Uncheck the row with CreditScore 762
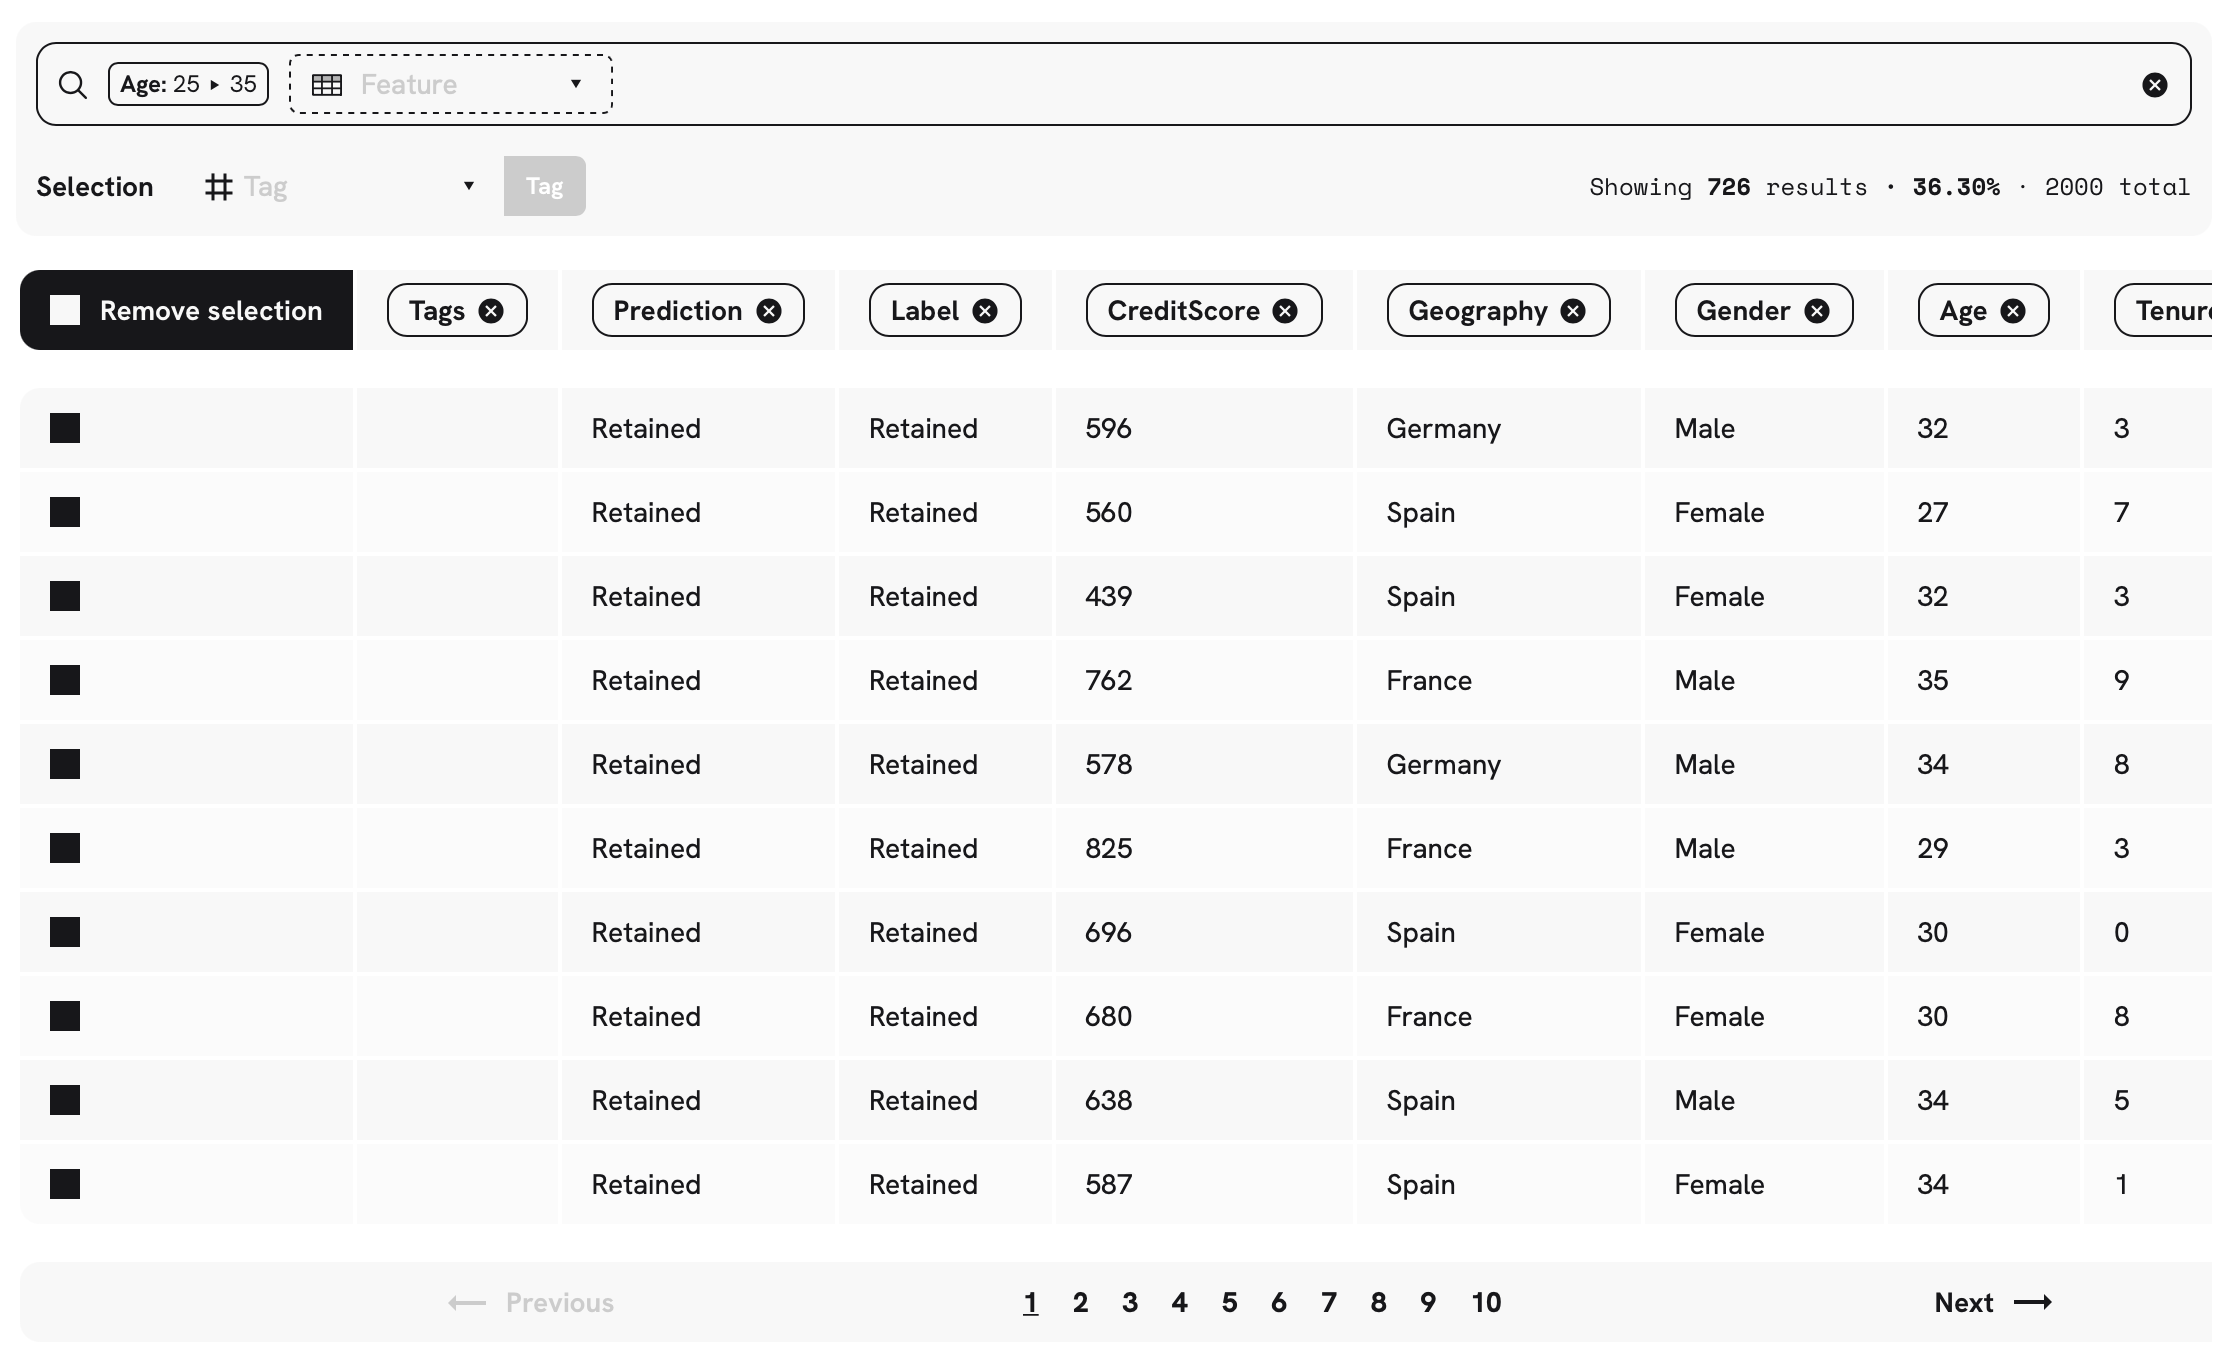This screenshot has height=1348, width=2222. (x=65, y=680)
